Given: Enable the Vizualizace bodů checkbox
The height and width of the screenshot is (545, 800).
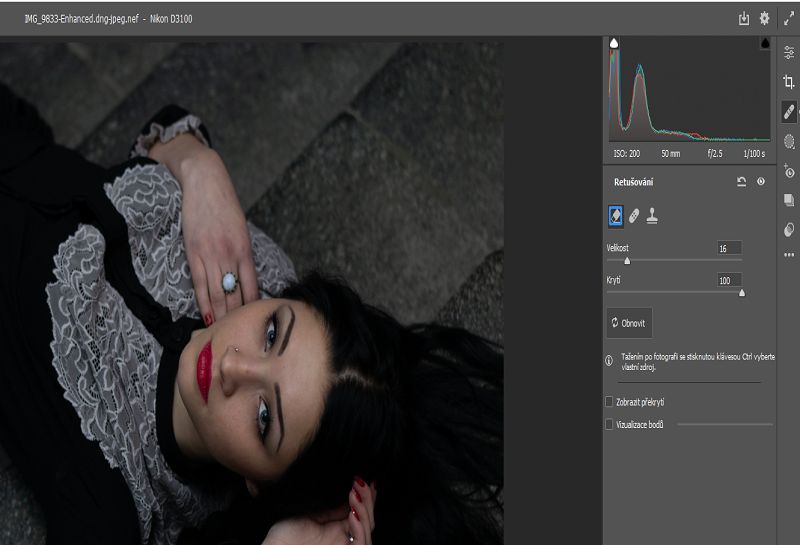Looking at the screenshot, I should pyautogui.click(x=610, y=424).
